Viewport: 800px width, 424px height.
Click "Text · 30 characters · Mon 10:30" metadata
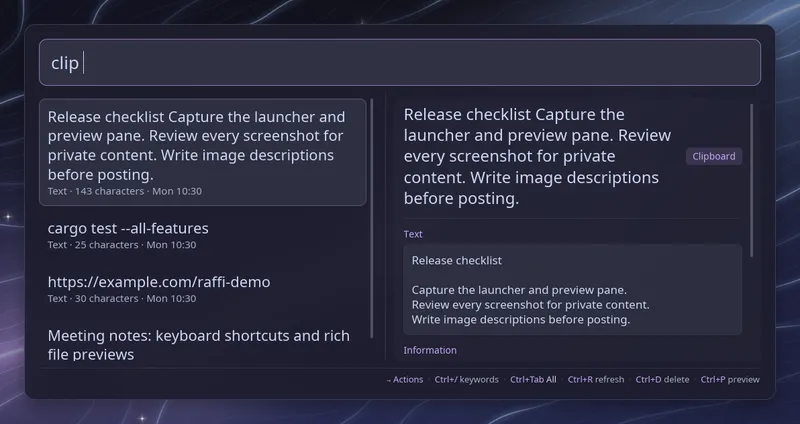point(121,298)
